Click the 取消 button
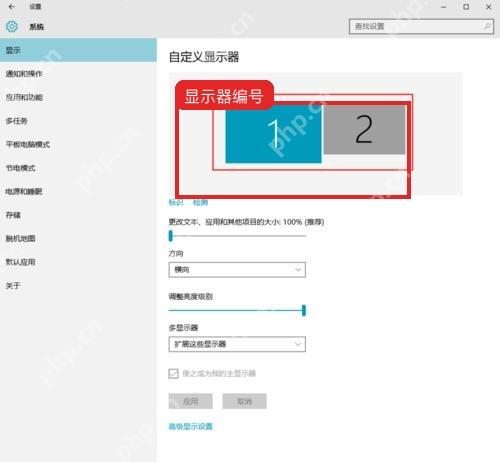The height and width of the screenshot is (462, 500). click(x=245, y=401)
